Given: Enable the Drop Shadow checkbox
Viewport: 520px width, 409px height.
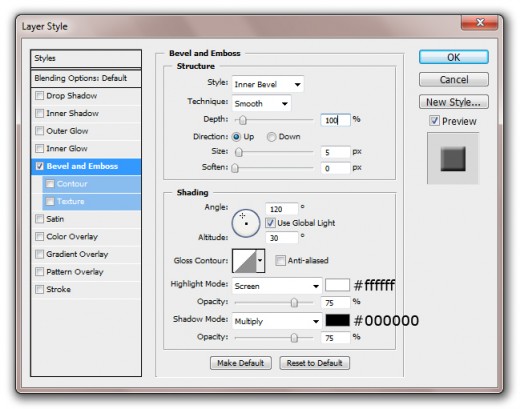Looking at the screenshot, I should (39, 96).
